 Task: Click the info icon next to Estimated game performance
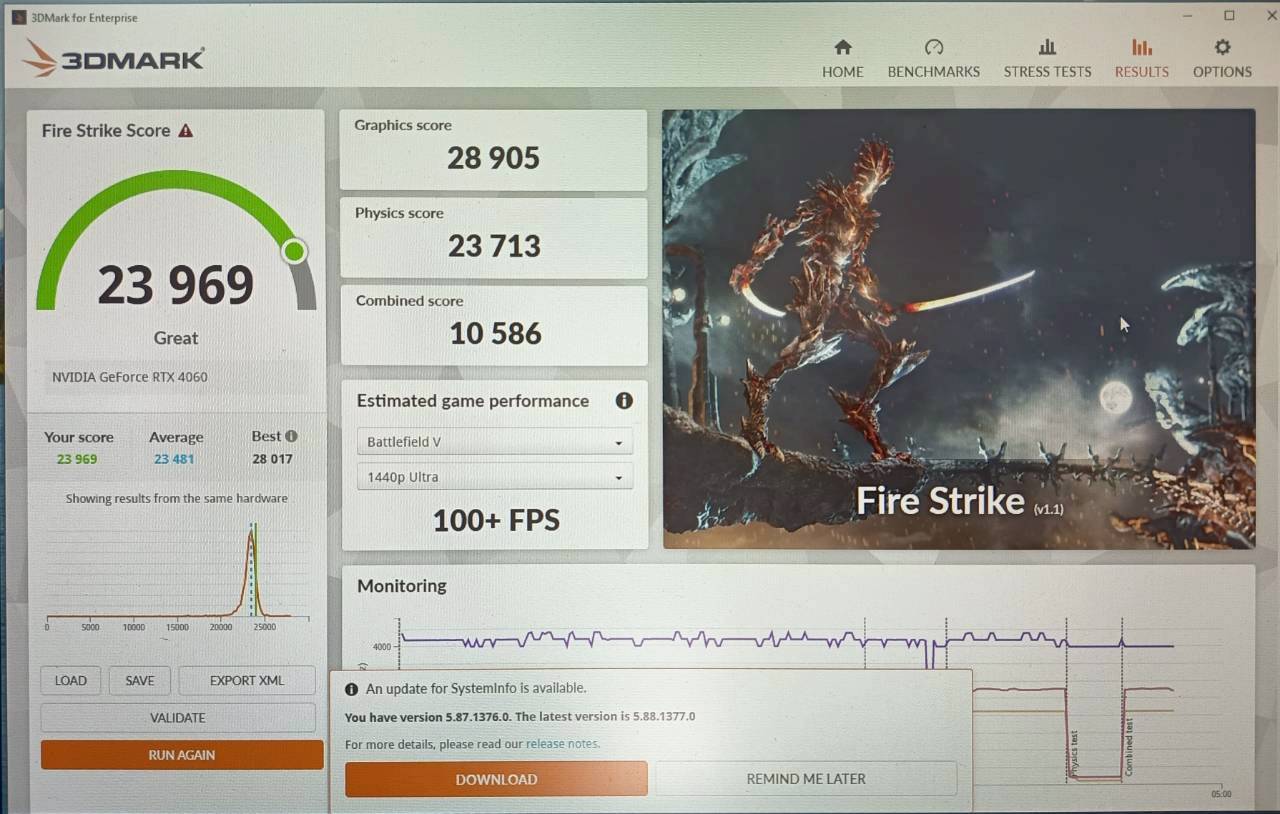[624, 401]
